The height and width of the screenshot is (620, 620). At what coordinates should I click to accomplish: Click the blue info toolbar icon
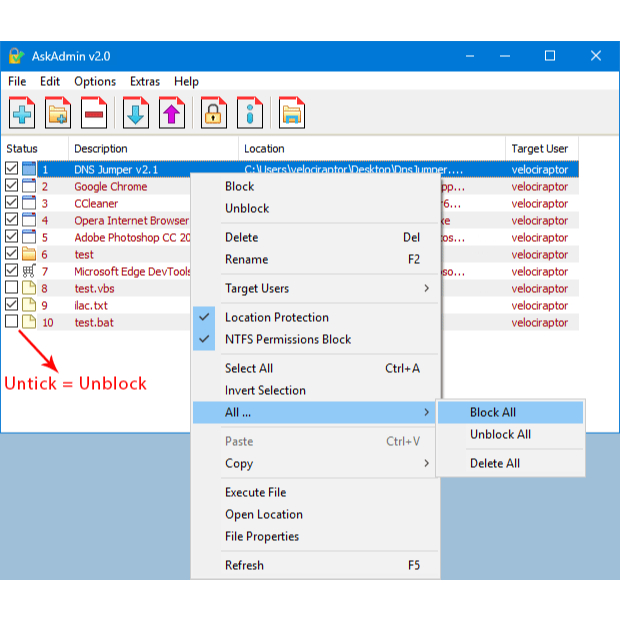click(250, 113)
